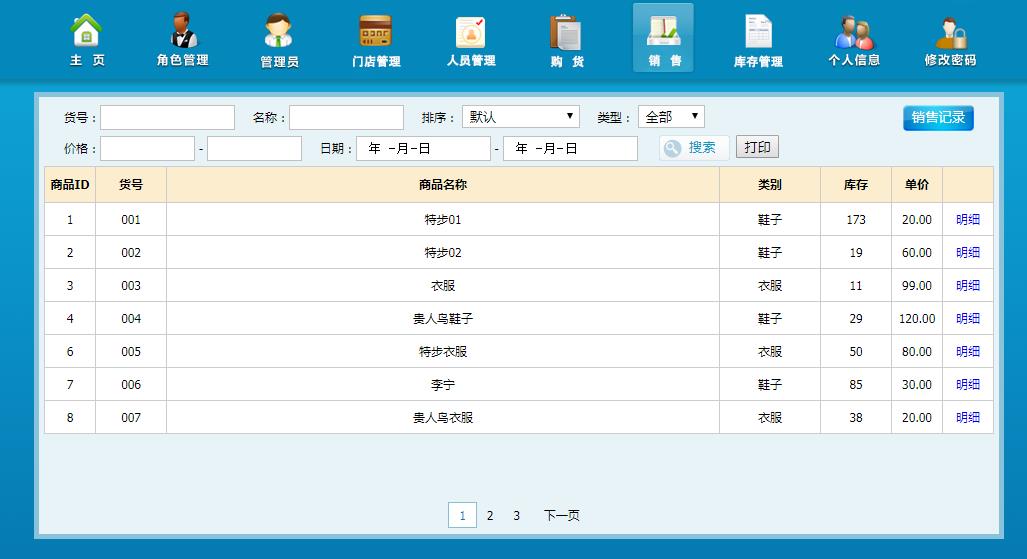The height and width of the screenshot is (559, 1027).
Task: Click 下一页 next page link
Action: (x=561, y=516)
